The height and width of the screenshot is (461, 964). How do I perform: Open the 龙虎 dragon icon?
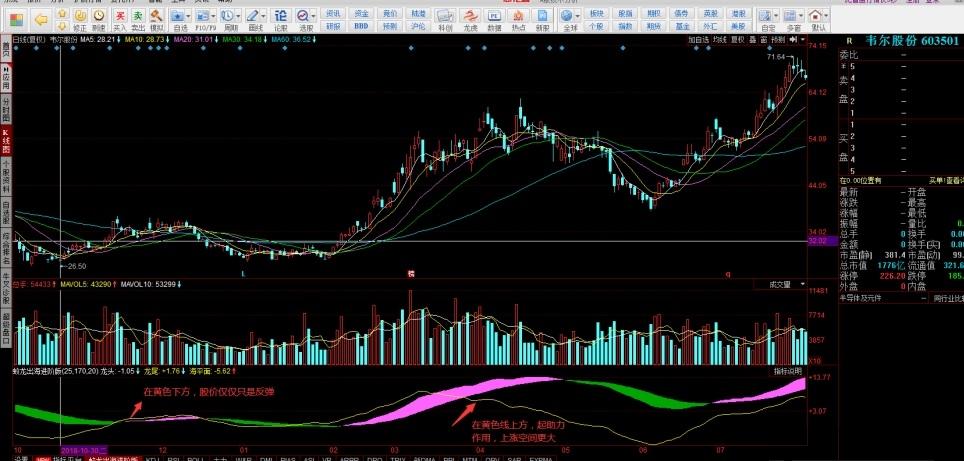[x=470, y=17]
